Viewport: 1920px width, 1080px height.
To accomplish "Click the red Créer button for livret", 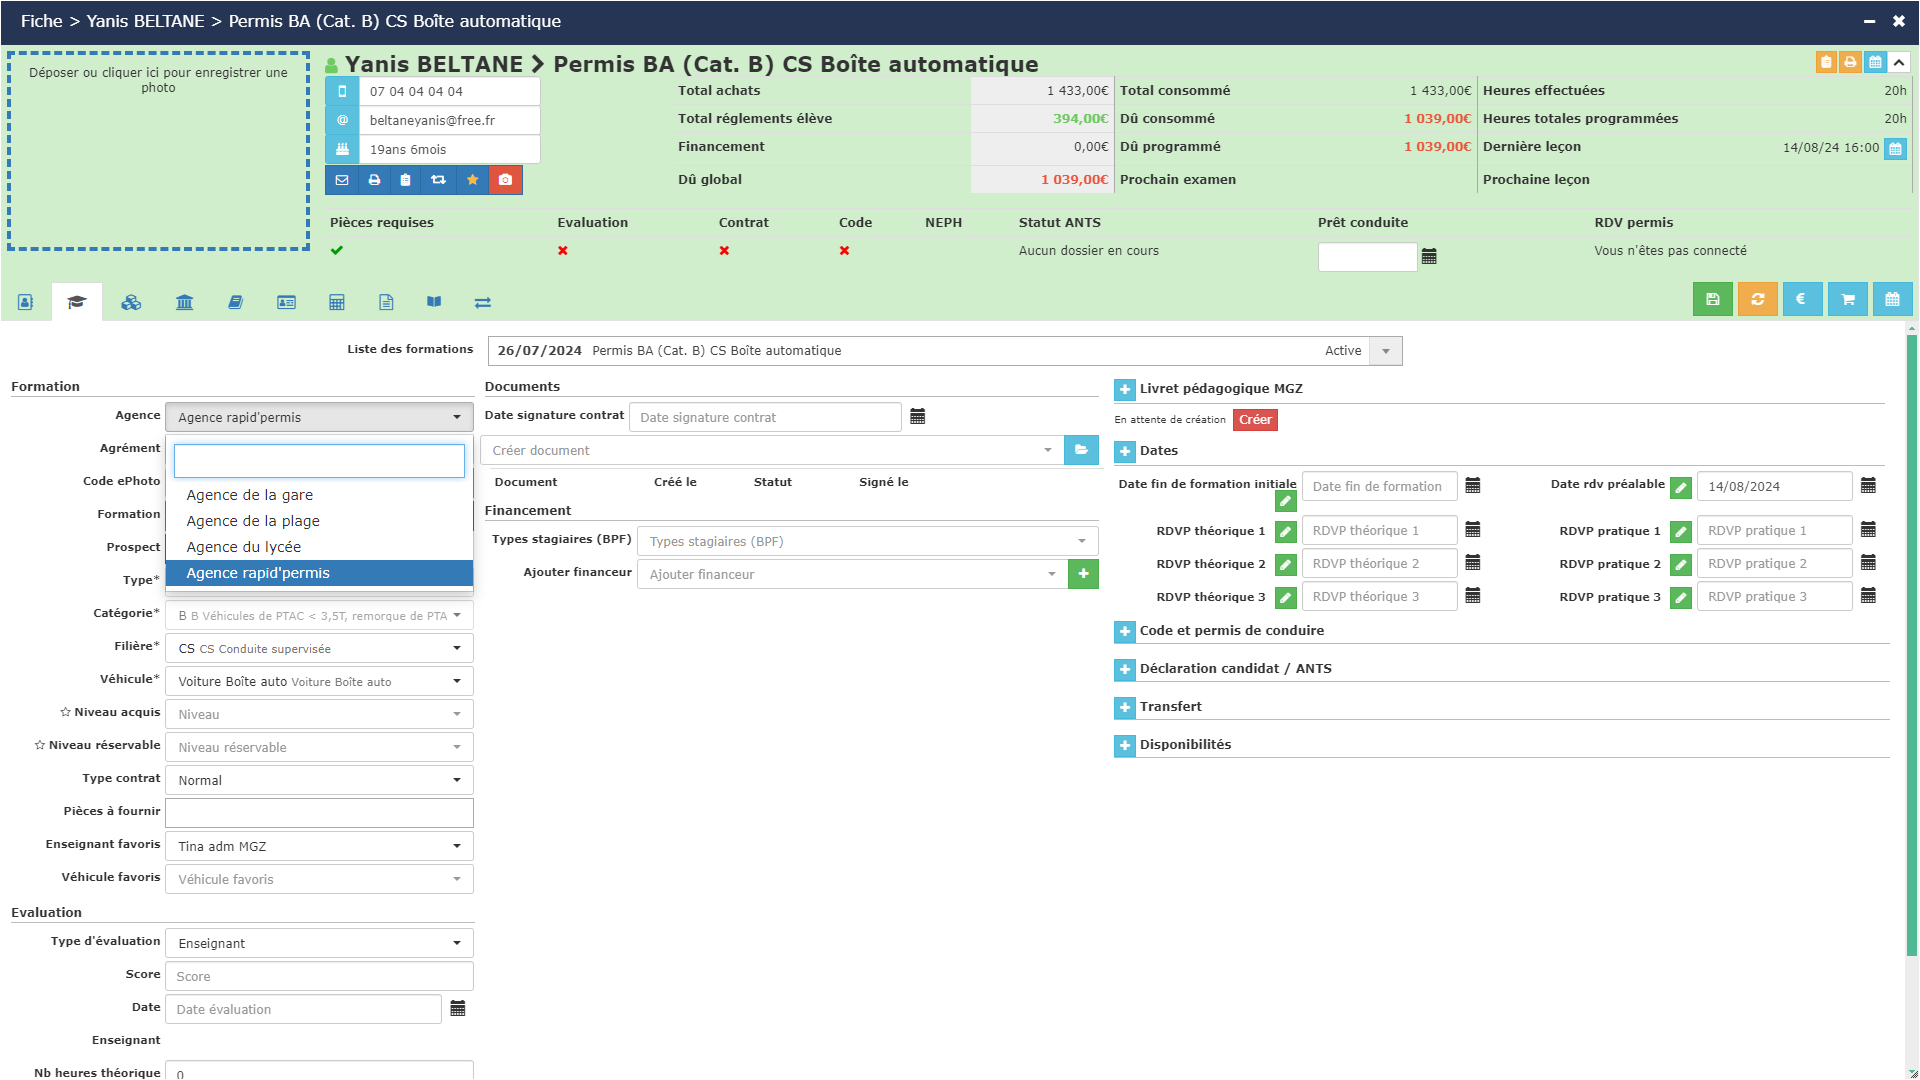I will click(1255, 420).
